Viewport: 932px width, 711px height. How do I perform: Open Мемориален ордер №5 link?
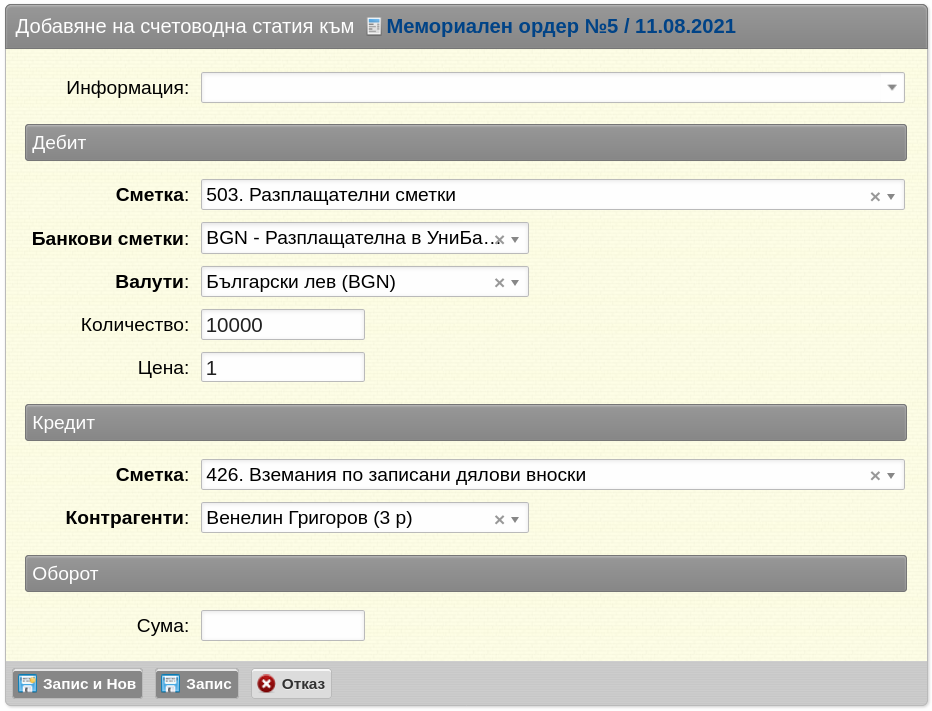[561, 26]
